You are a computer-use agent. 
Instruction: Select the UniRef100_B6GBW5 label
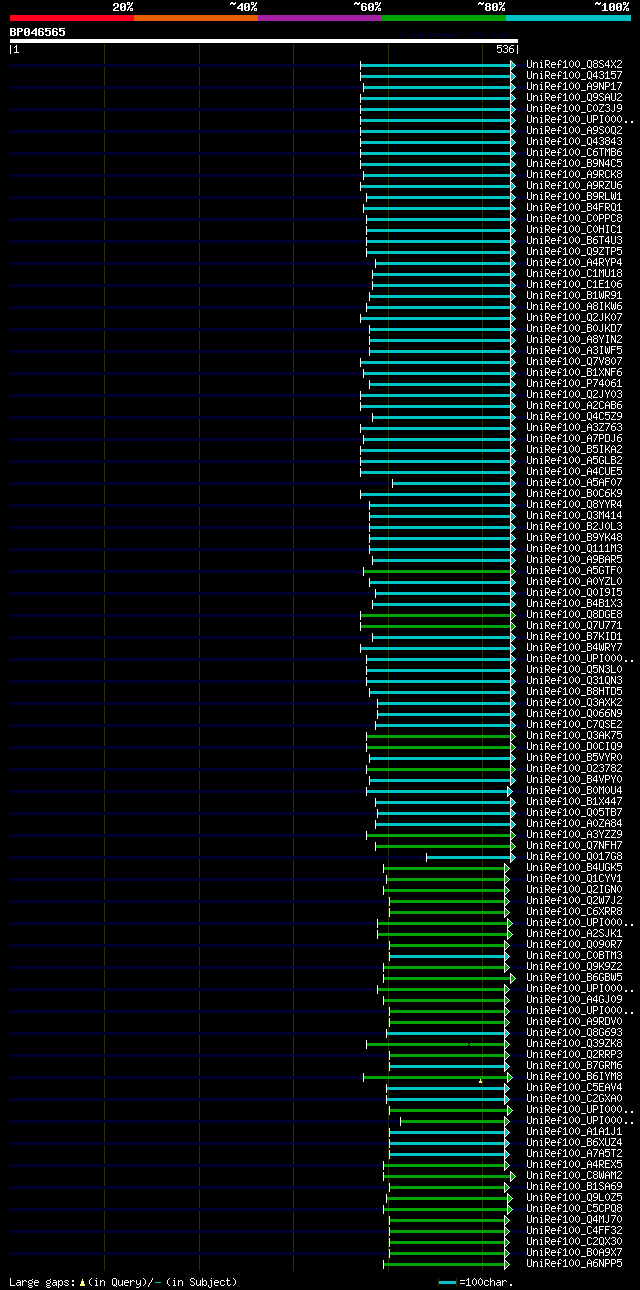point(574,977)
